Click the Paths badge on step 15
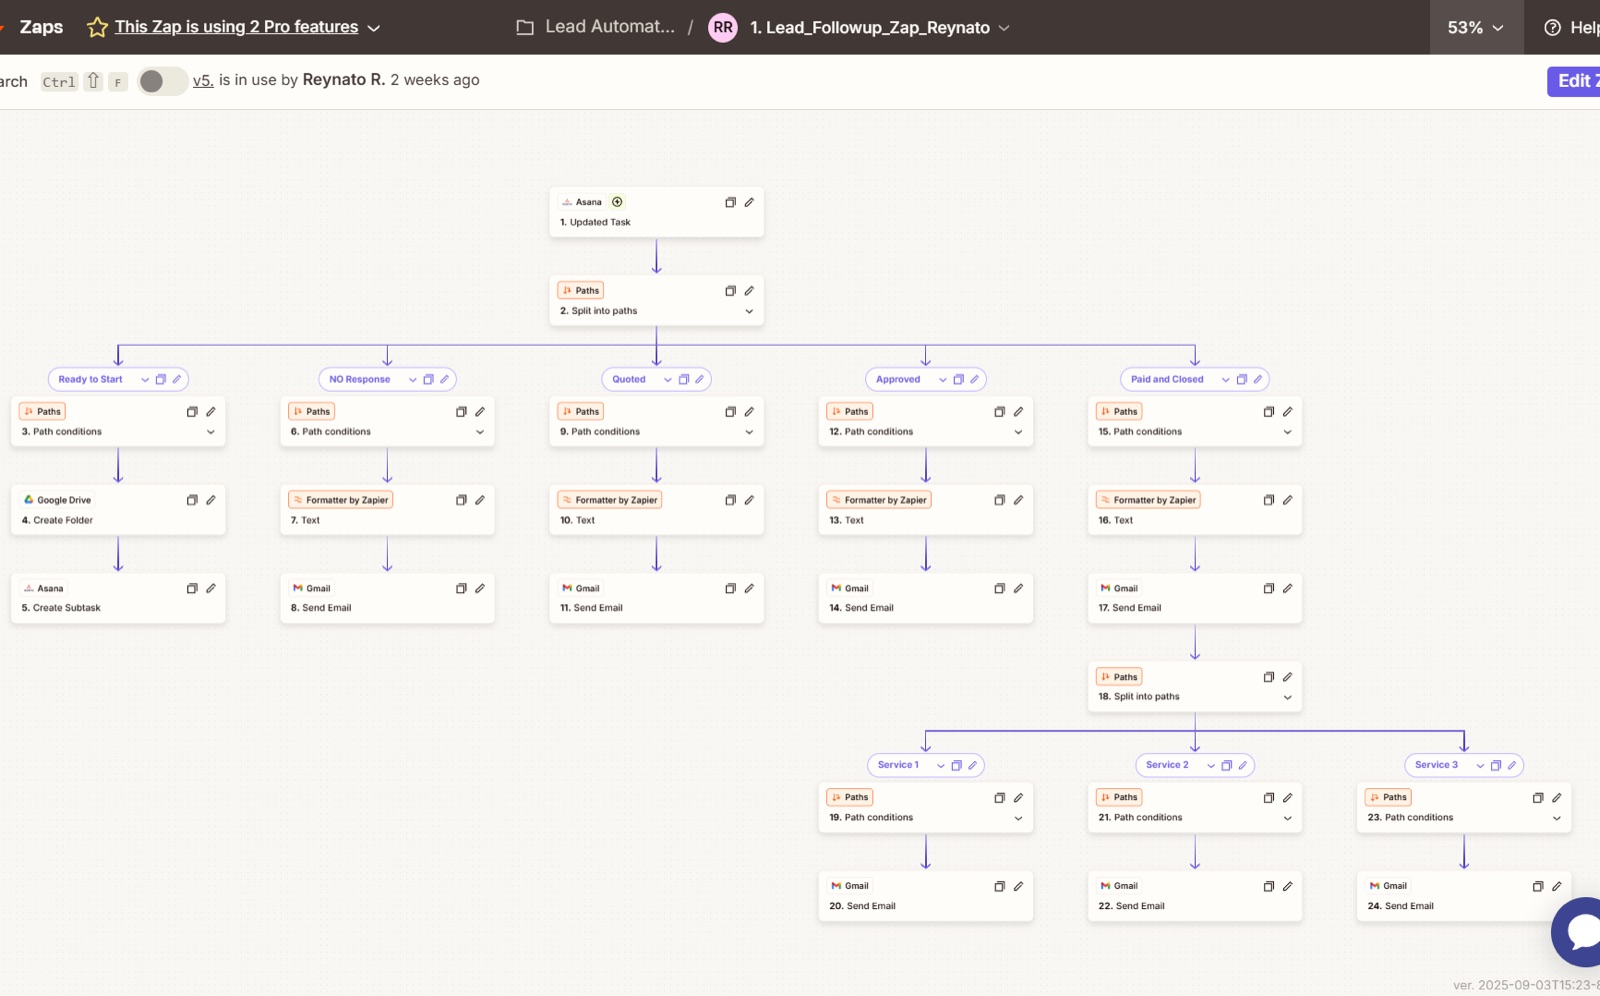The image size is (1600, 996). click(x=1118, y=412)
